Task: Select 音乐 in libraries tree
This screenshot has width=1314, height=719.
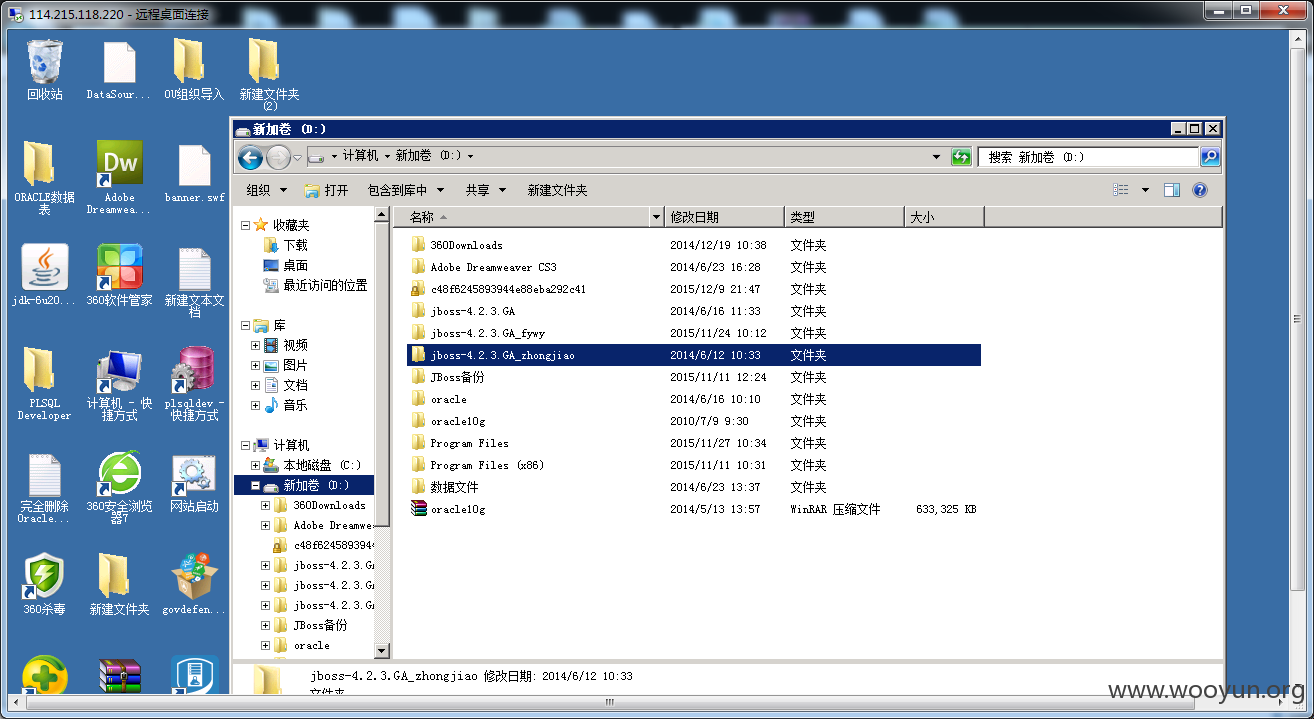Action: pos(286,405)
